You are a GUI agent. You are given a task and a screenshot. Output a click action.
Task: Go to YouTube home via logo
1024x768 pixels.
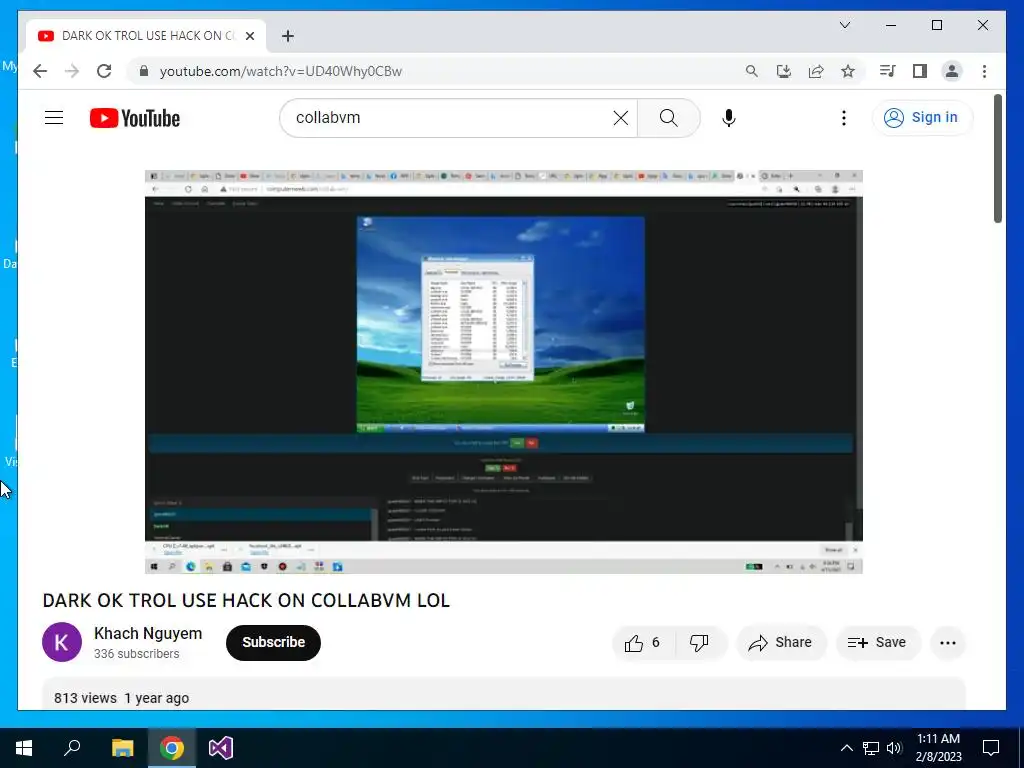(135, 118)
